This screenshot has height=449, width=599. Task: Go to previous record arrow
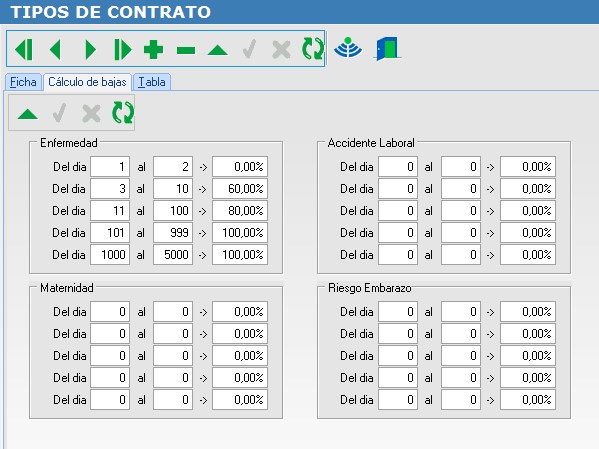[x=56, y=49]
